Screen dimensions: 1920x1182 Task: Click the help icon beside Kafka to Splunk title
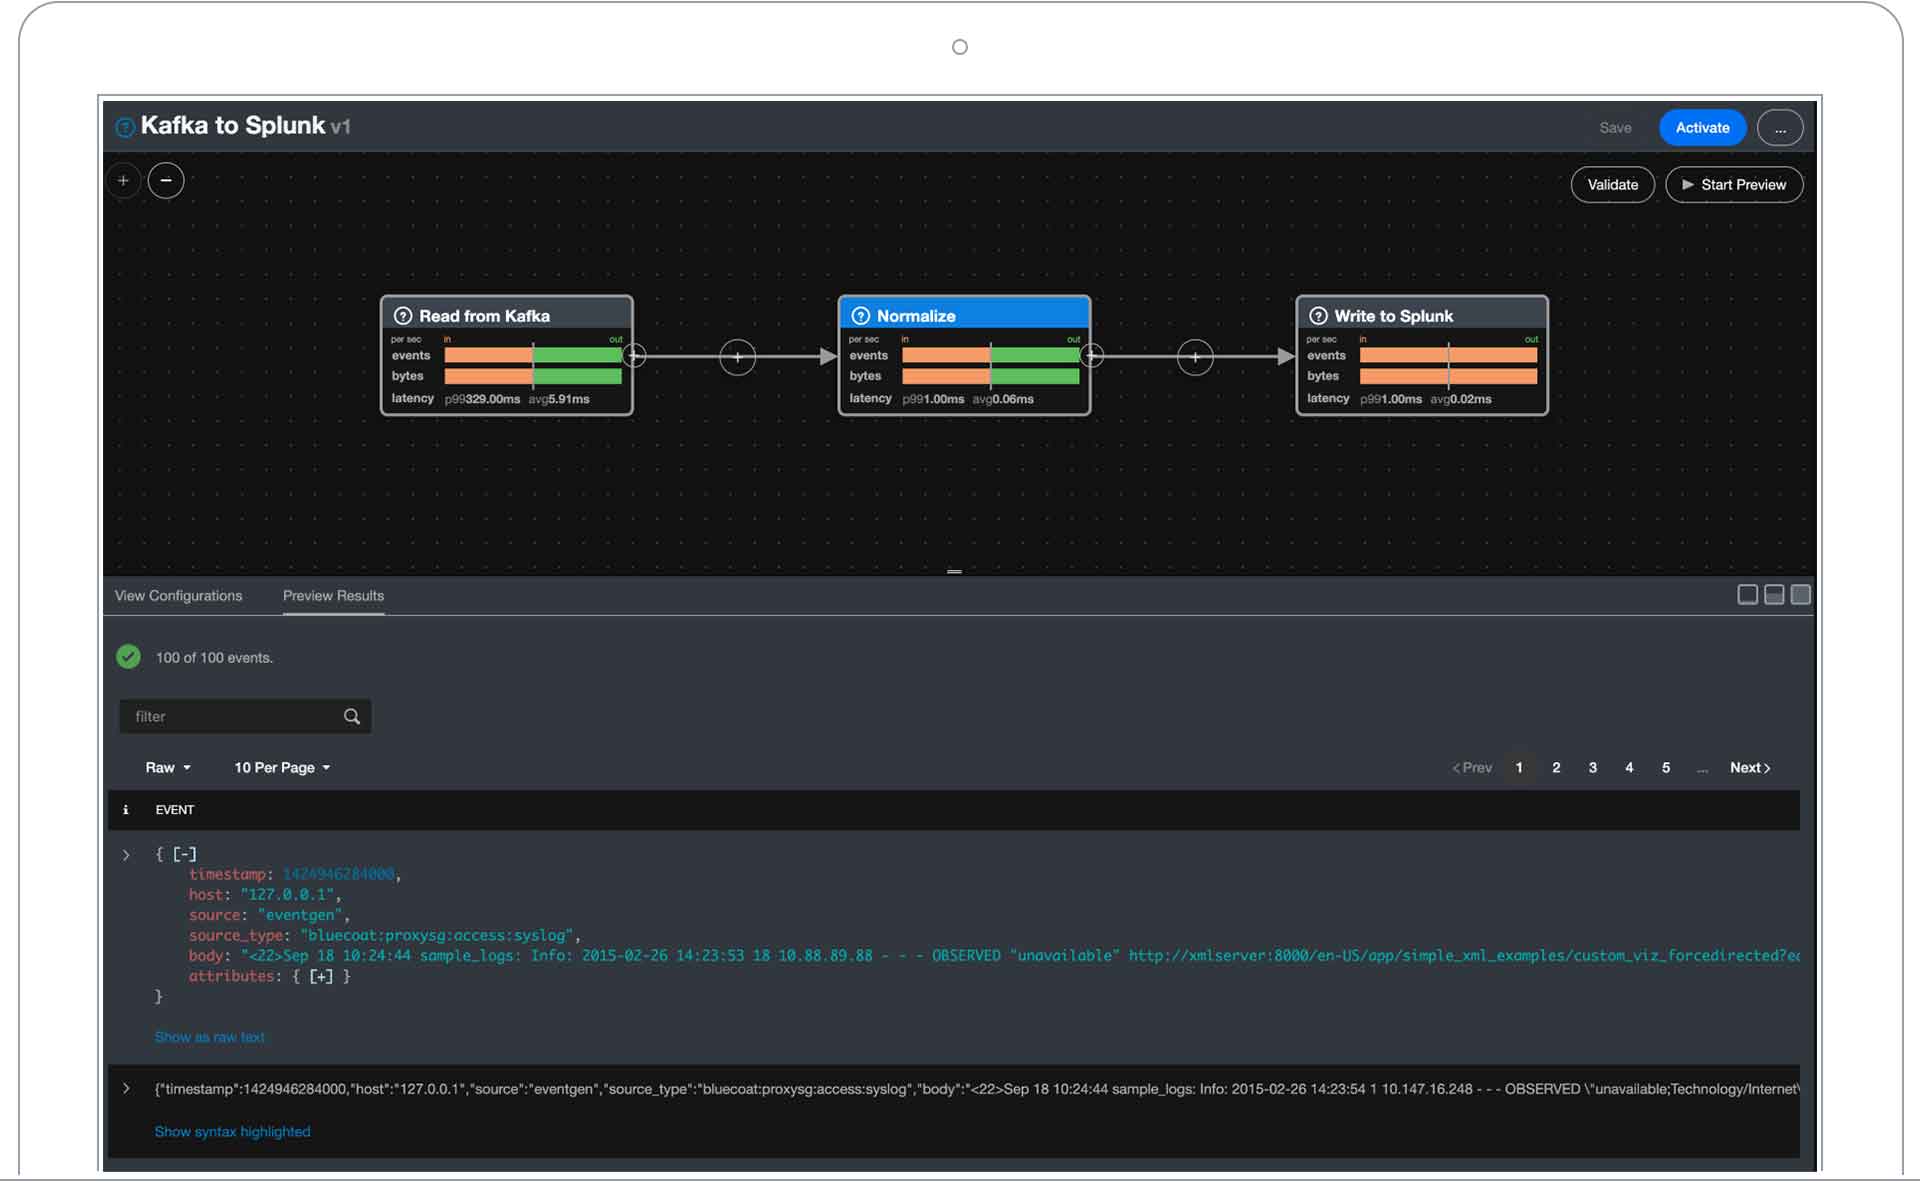tap(125, 127)
